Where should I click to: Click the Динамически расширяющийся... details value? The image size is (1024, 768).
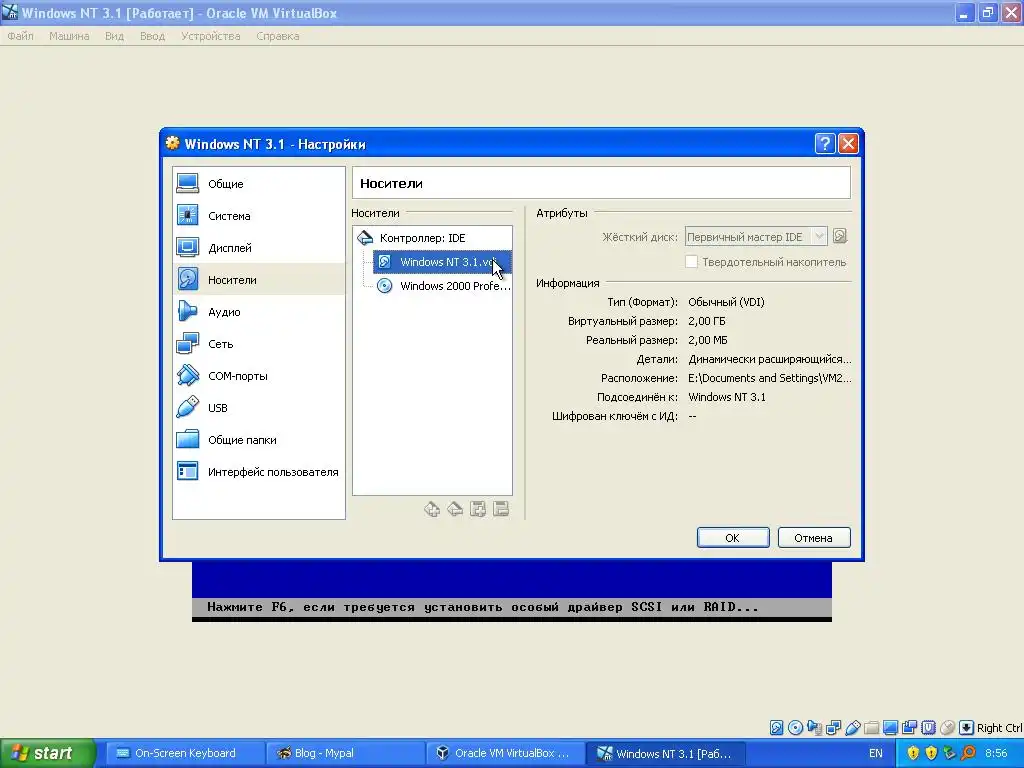pos(769,359)
